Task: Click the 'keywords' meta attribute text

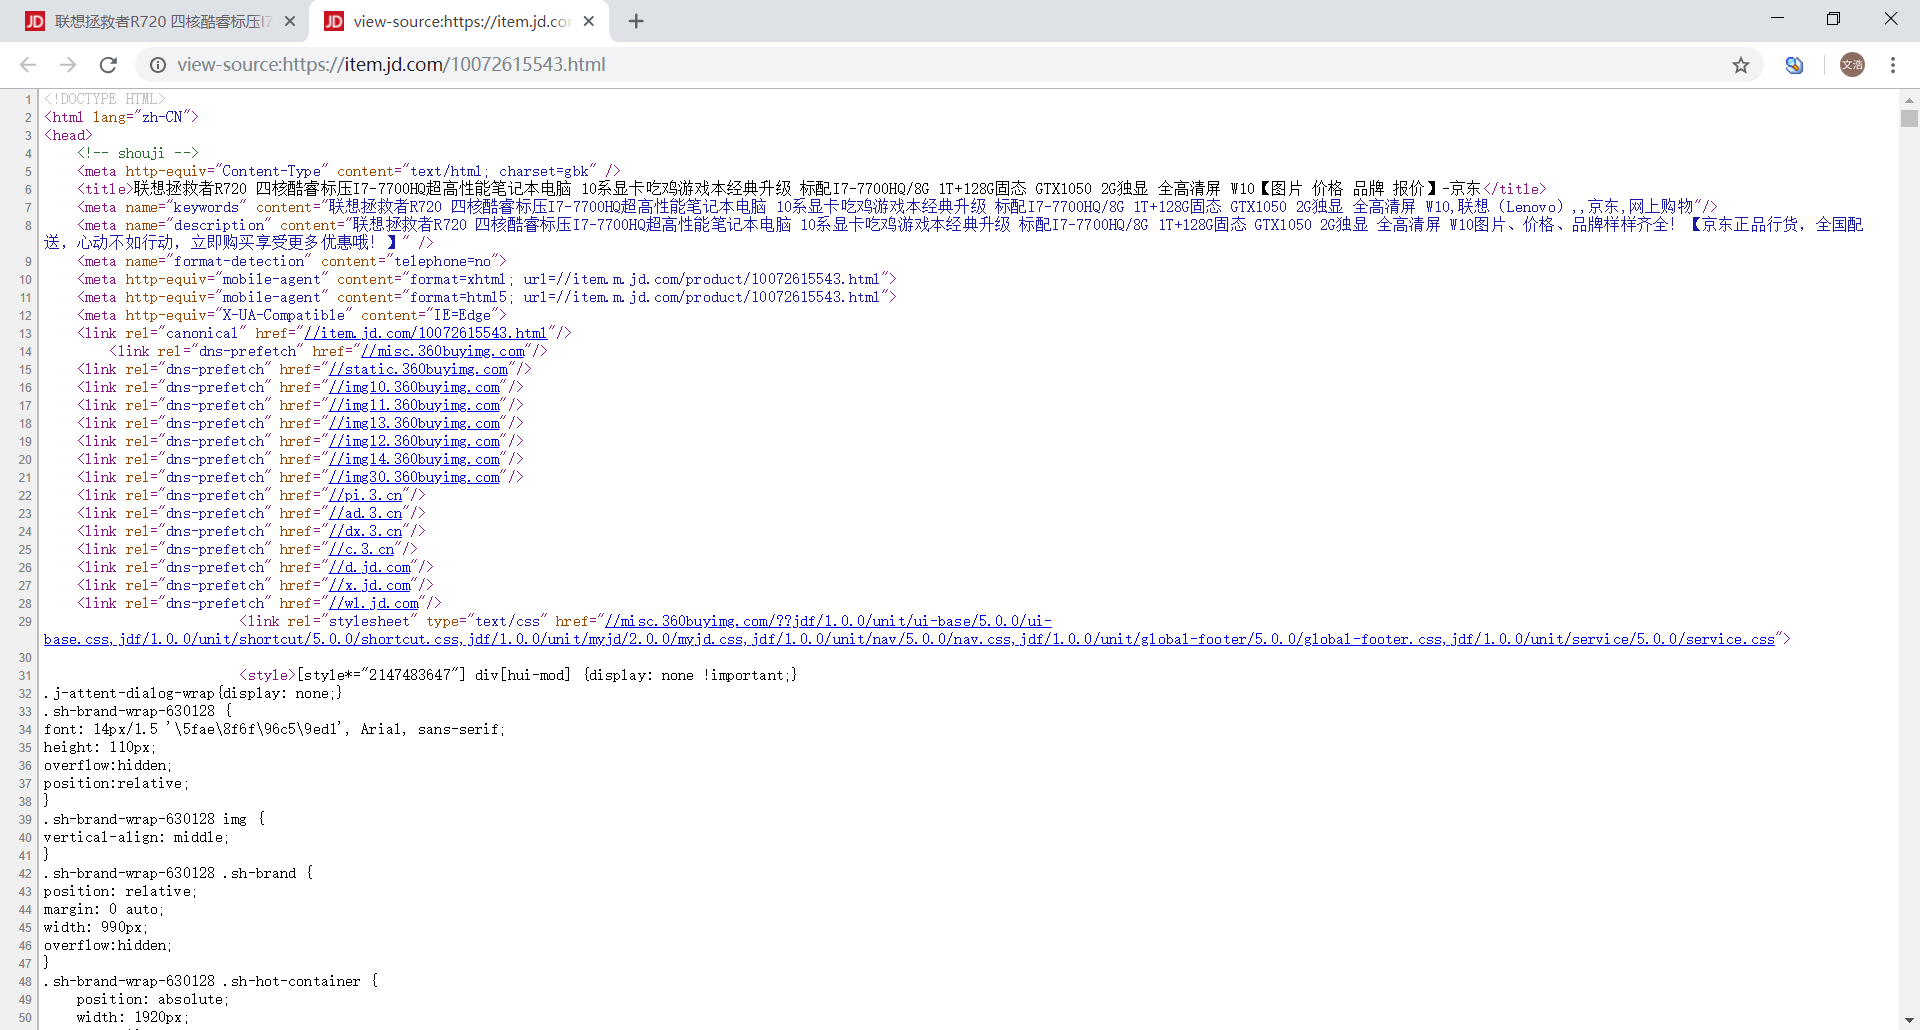Action: tap(206, 207)
